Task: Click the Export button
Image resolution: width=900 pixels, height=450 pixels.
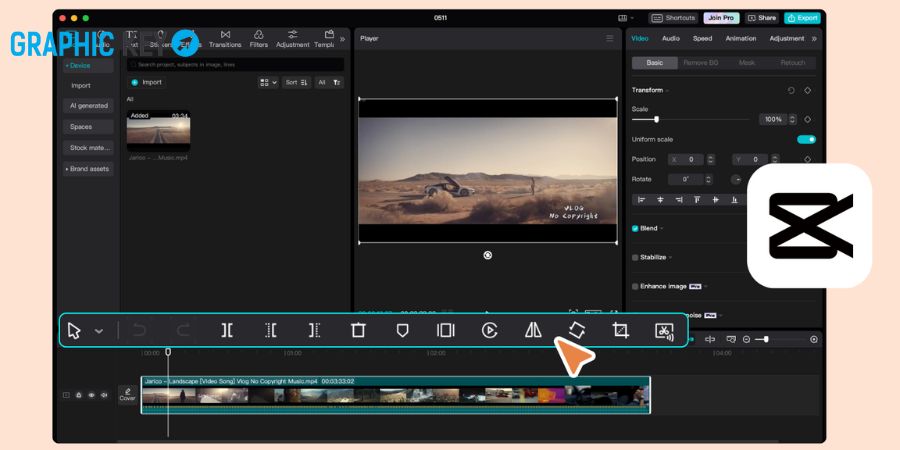Action: point(802,18)
